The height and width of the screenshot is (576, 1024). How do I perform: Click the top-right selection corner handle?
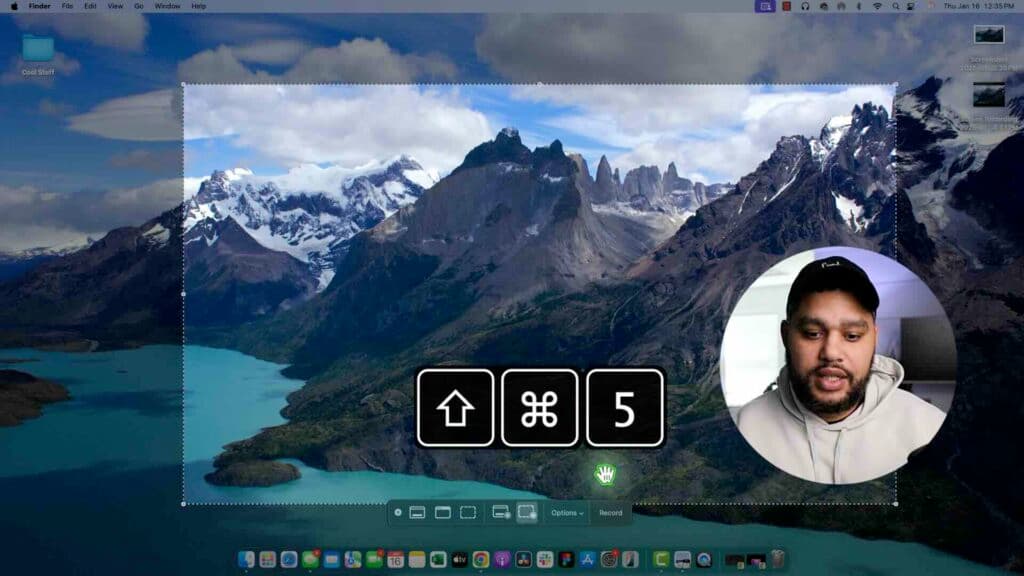[895, 85]
